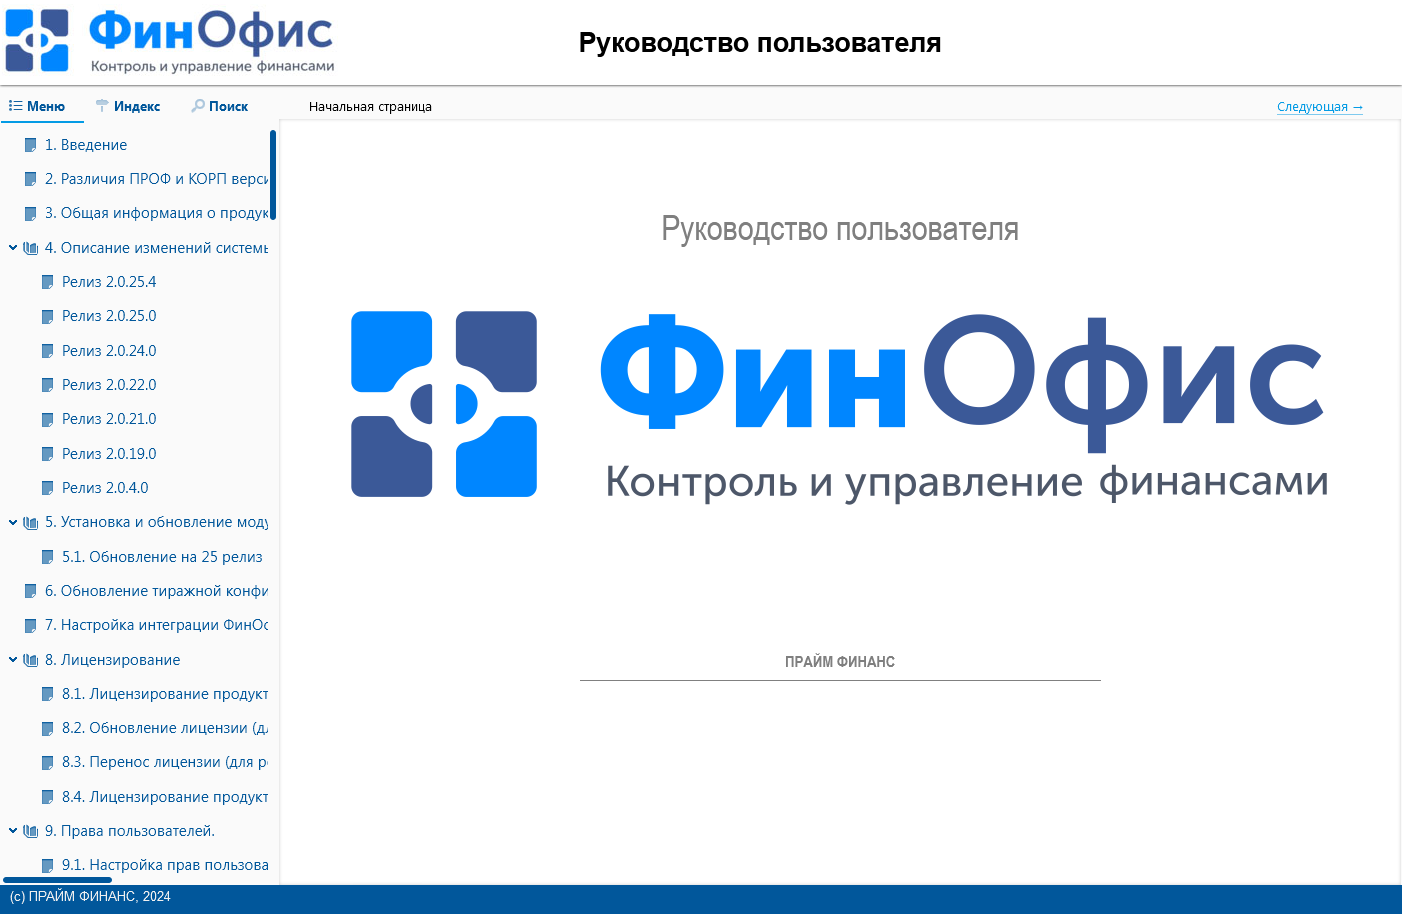The height and width of the screenshot is (914, 1402).
Task: Open 6. Обновление тиражной конфигурации topic
Action: 156,591
